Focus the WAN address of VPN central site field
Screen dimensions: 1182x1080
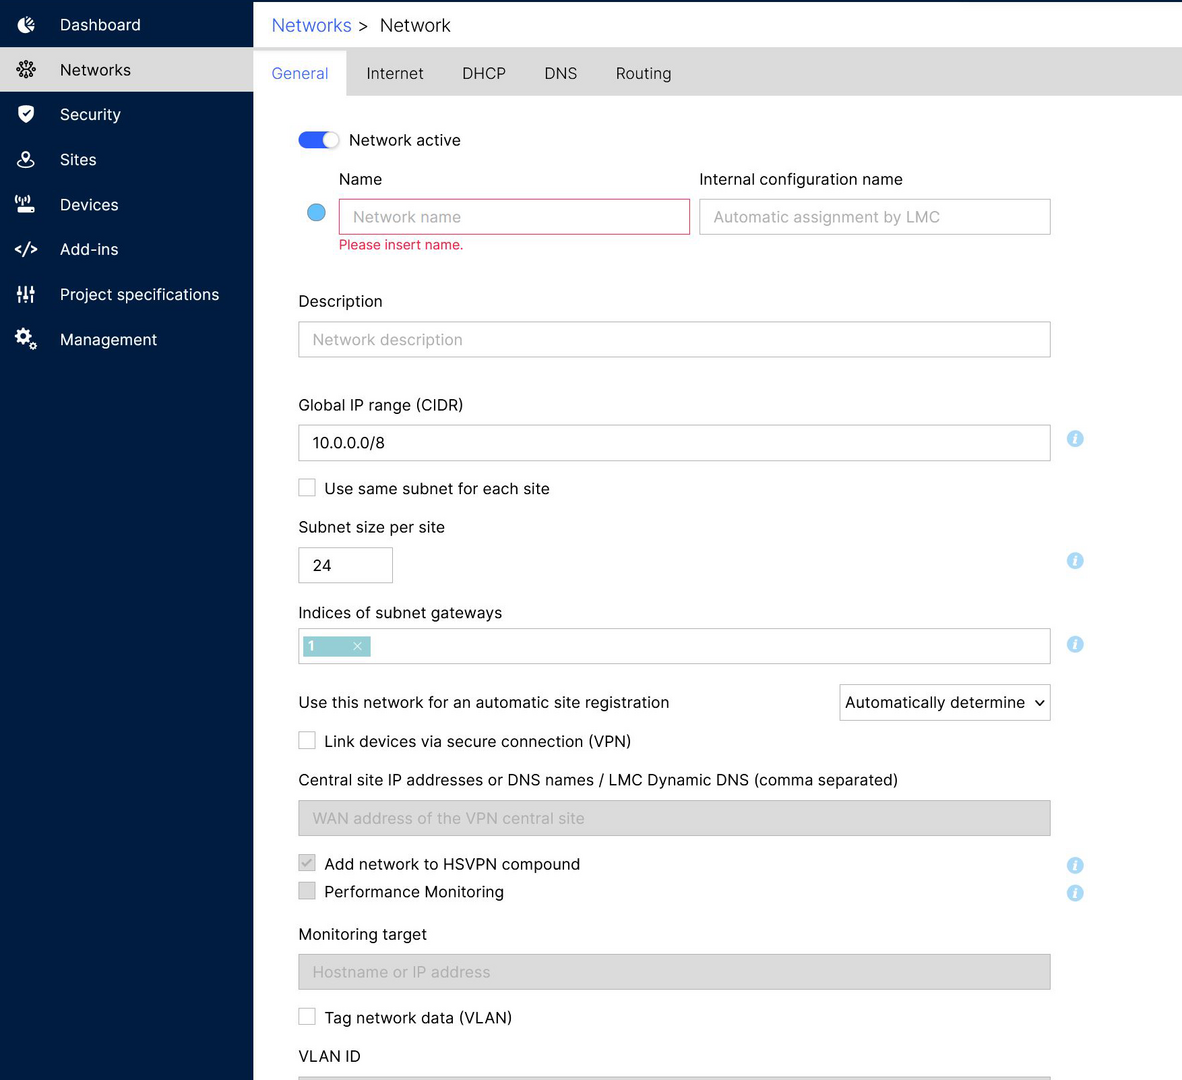[x=674, y=818]
